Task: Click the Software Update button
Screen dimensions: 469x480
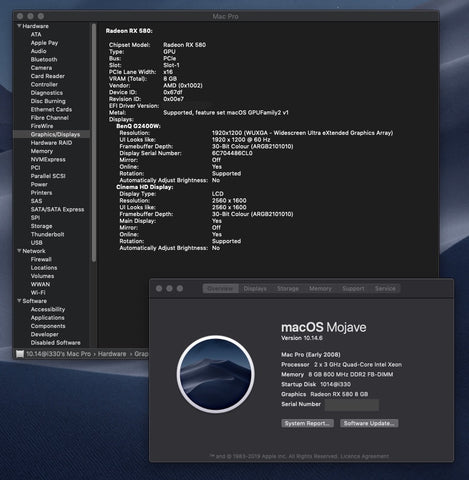Action: click(x=369, y=423)
